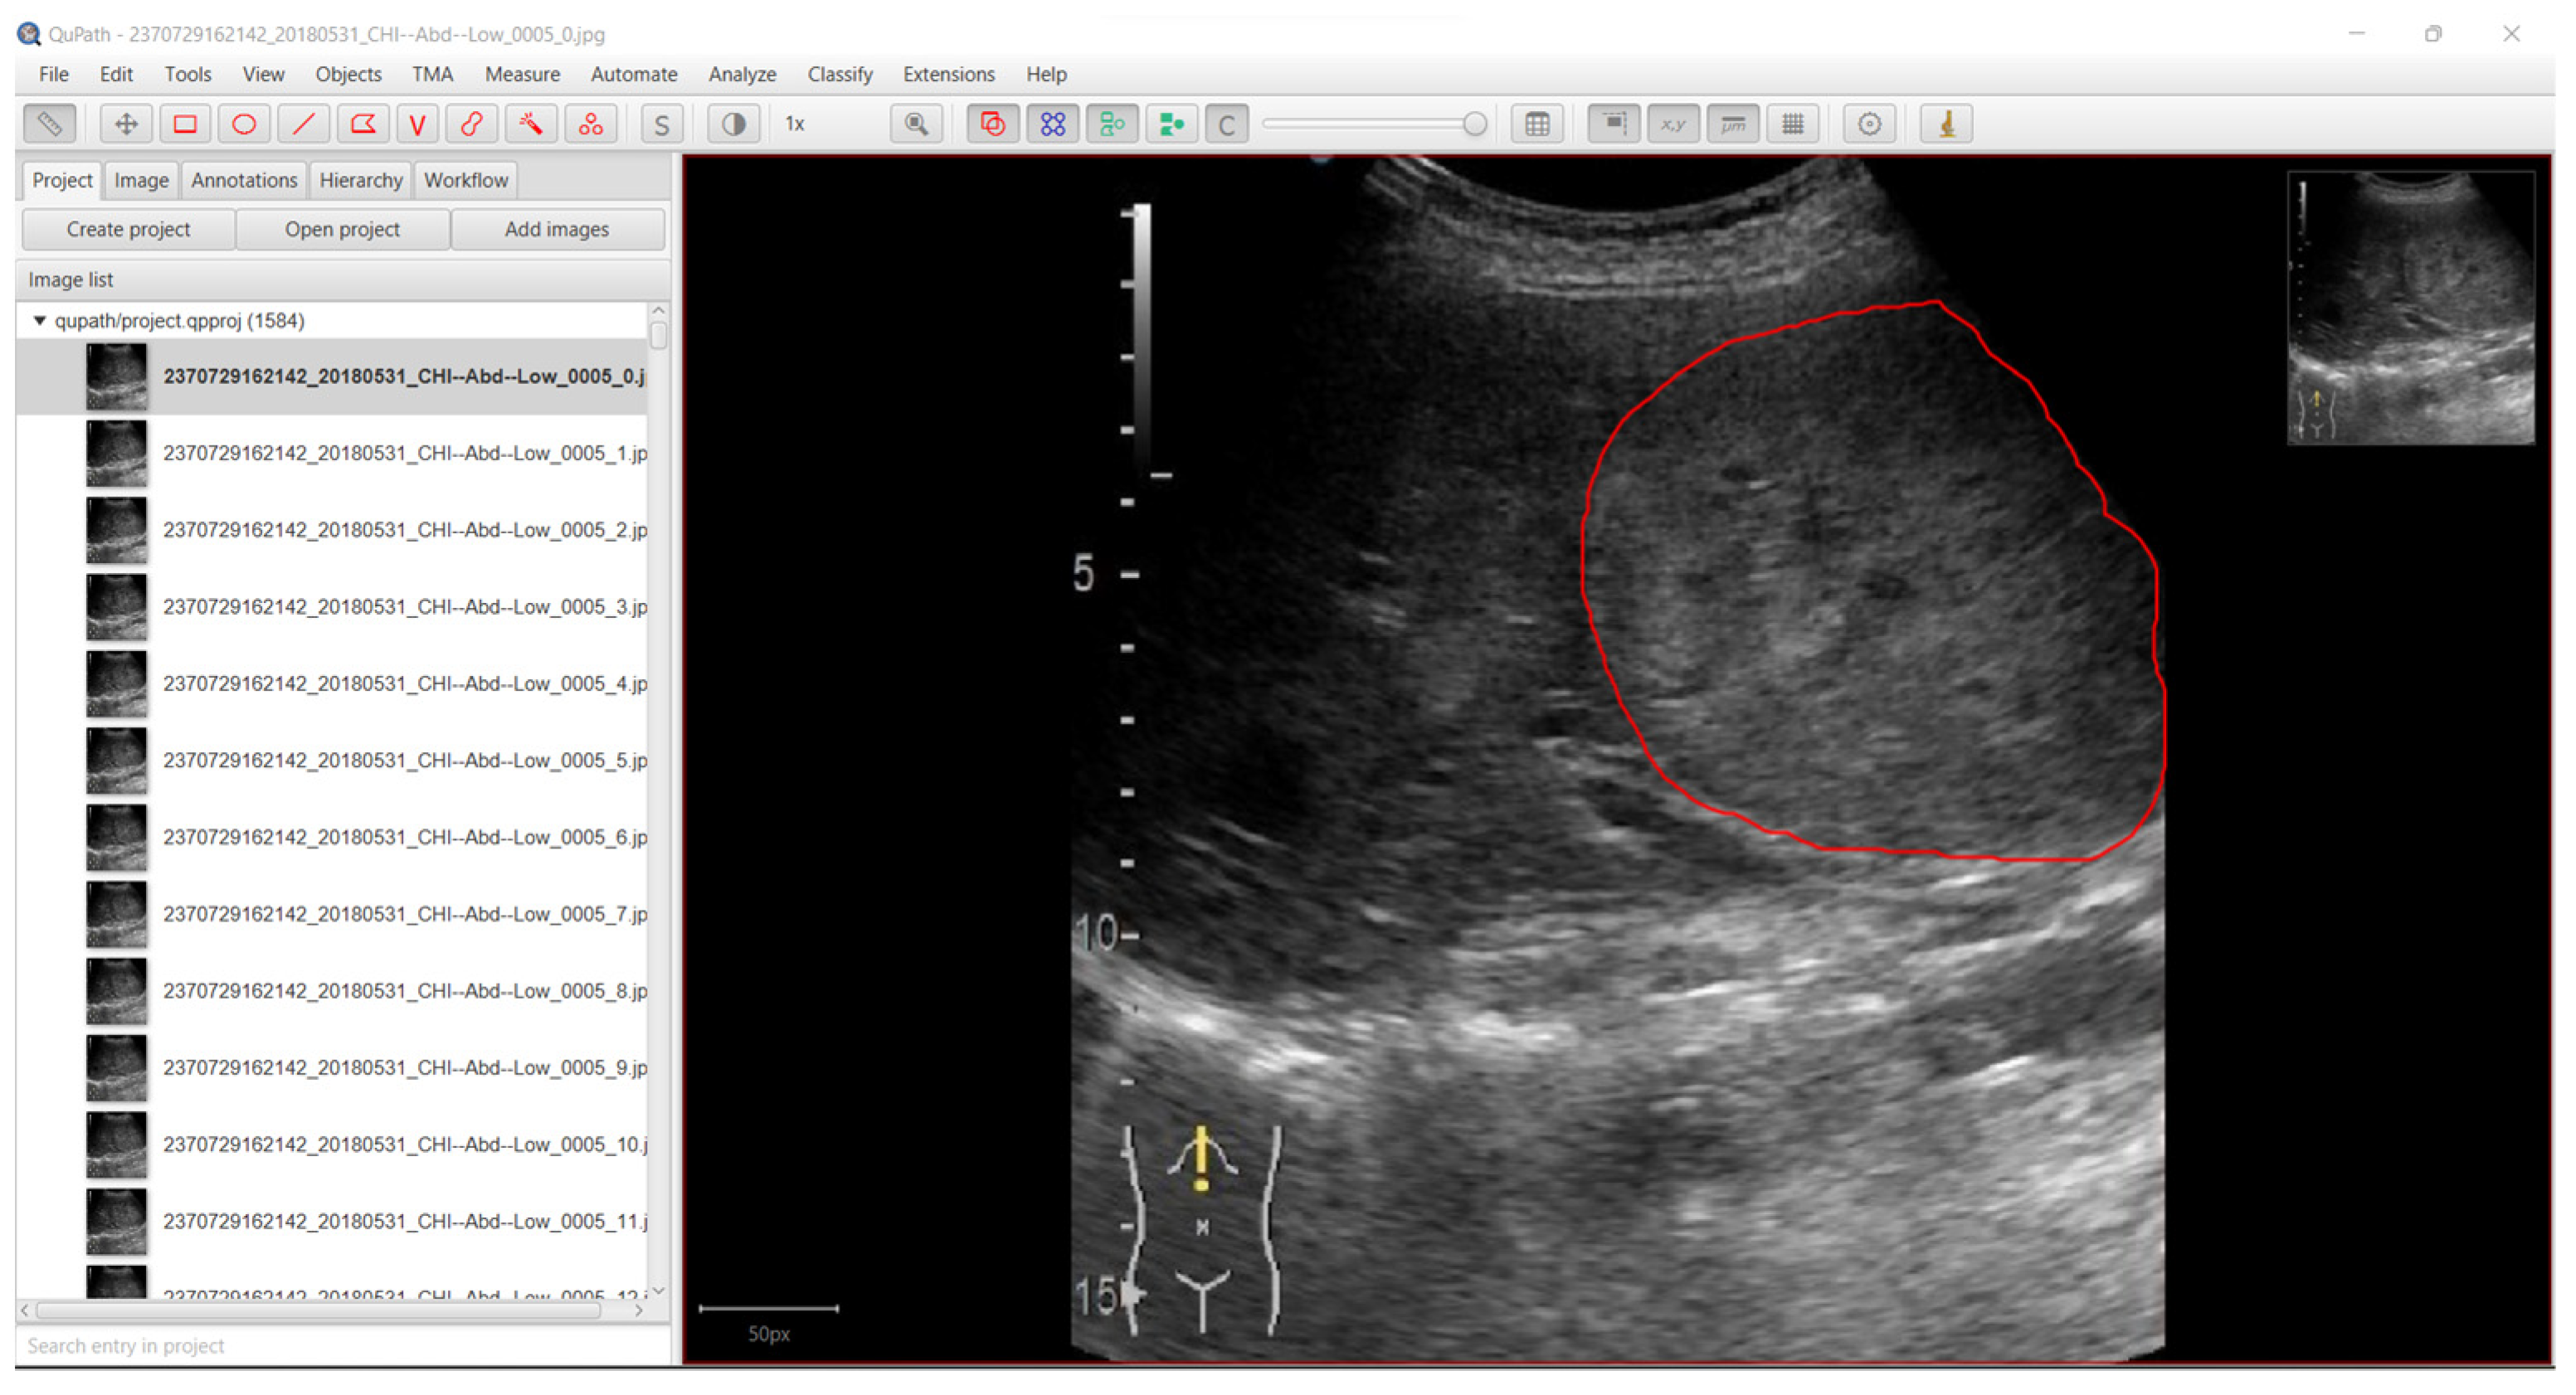Select the Brush annotation tool

point(472,124)
